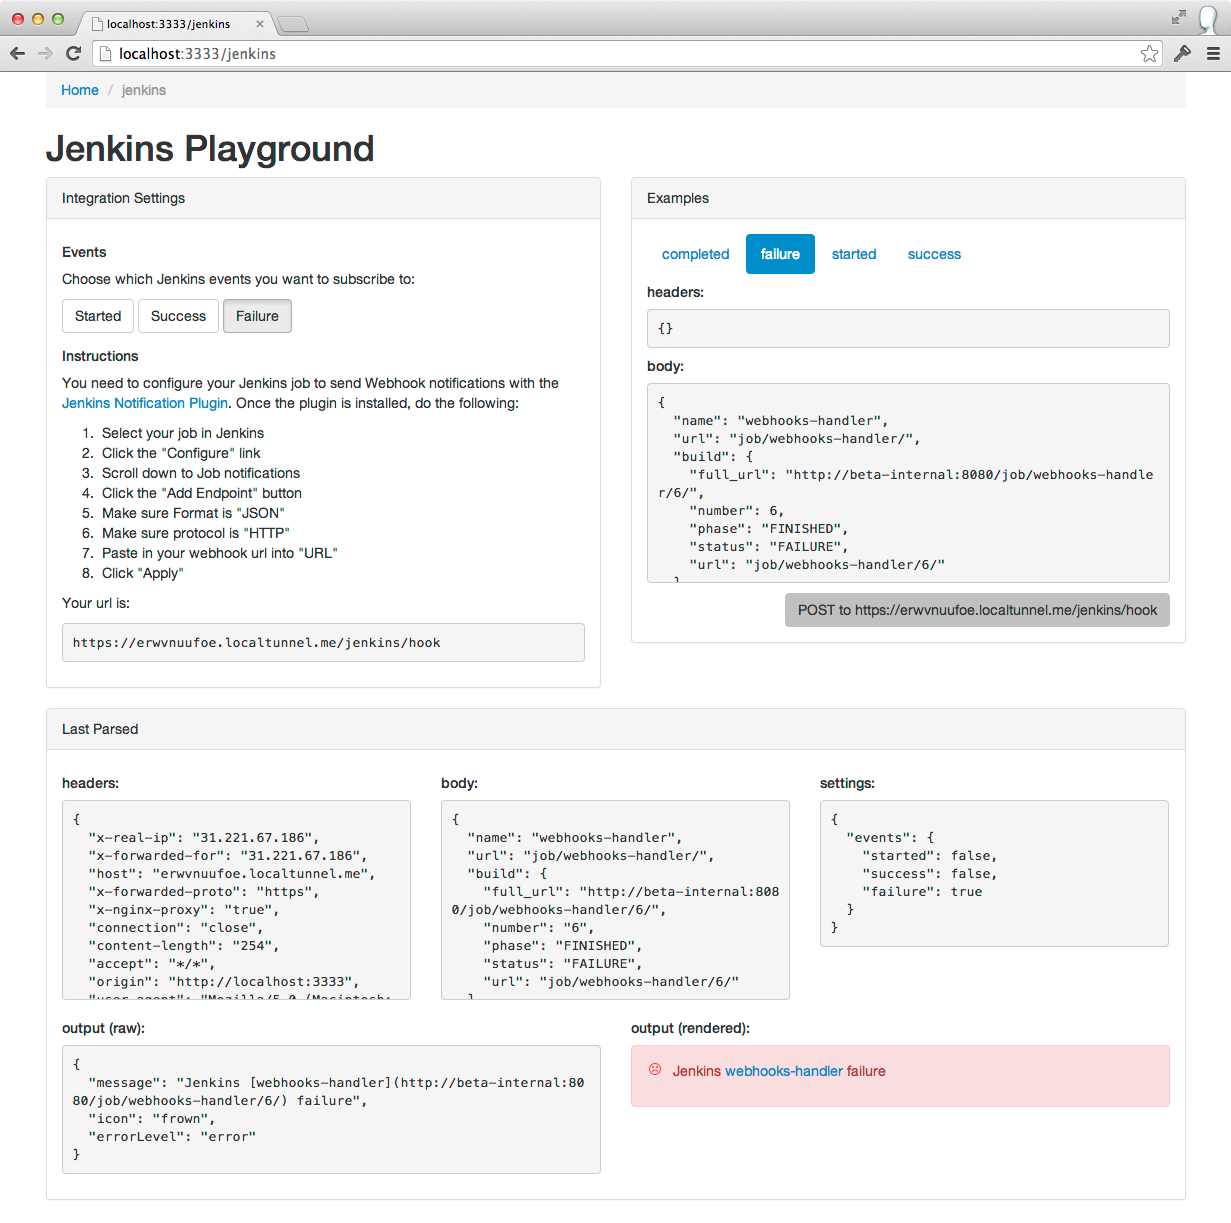This screenshot has height=1223, width=1231.
Task: Bookmark page with the star icon
Action: [x=1149, y=53]
